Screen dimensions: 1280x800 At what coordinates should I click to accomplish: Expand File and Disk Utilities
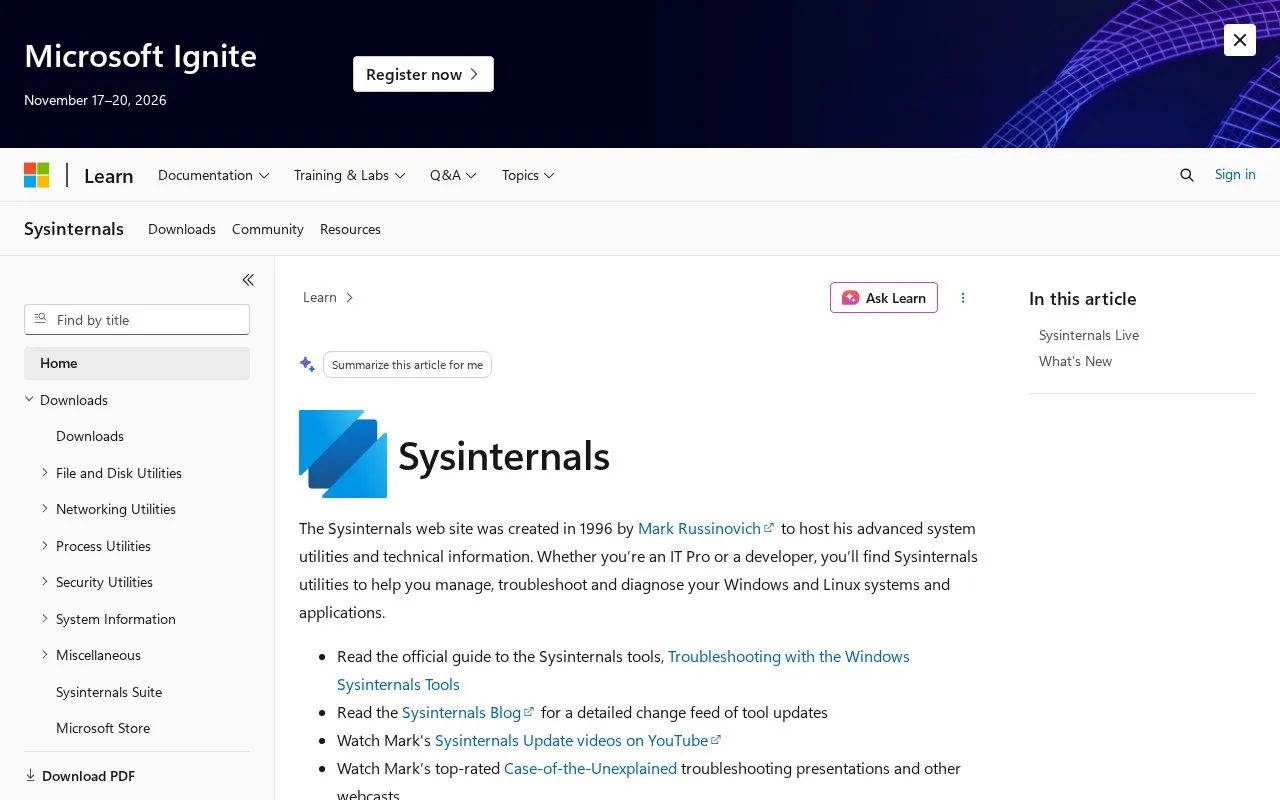45,472
